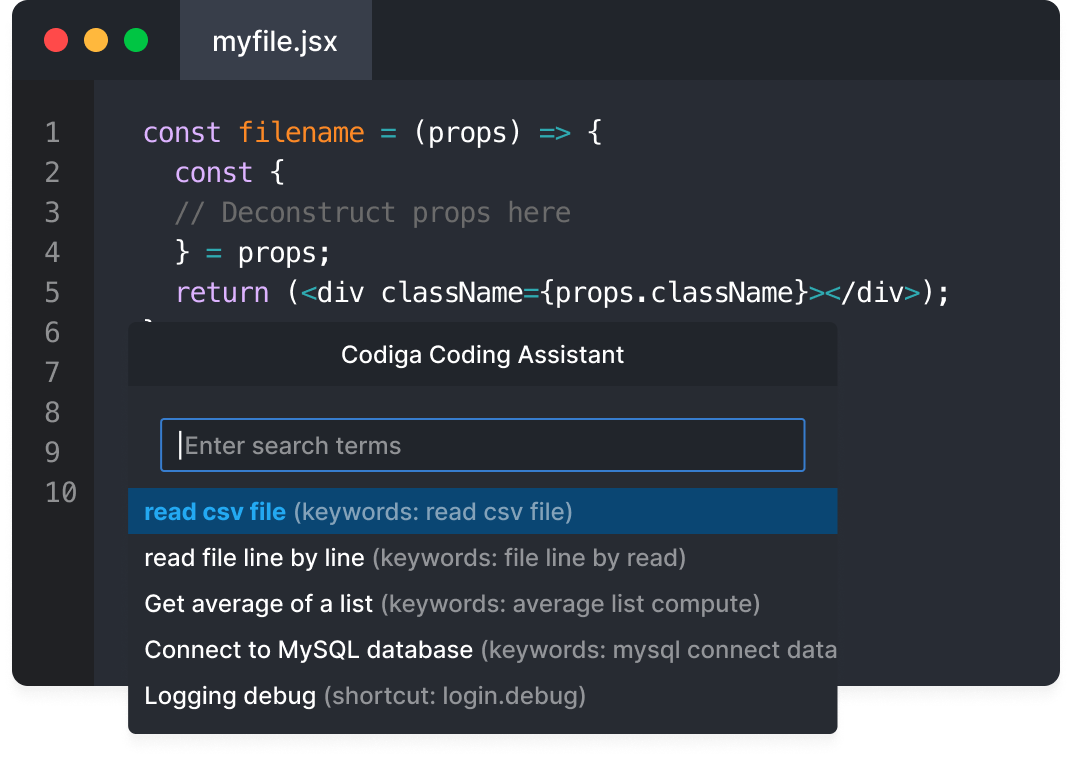Pick Get average of a list snippet
The width and height of the screenshot is (1070, 758).
point(482,604)
